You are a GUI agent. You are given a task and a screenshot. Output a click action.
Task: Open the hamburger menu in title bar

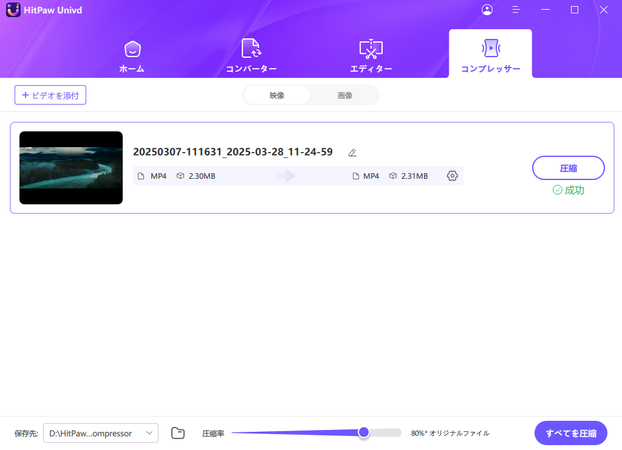coord(516,10)
